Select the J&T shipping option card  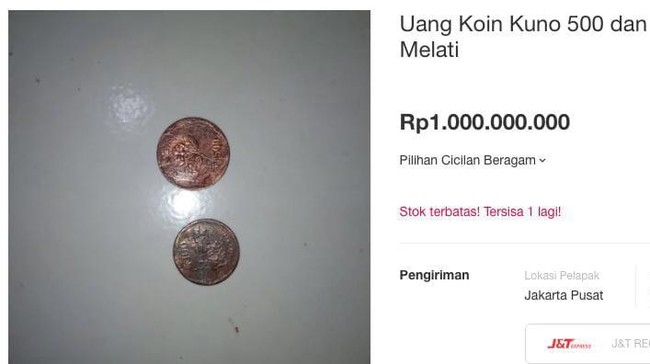tap(588, 344)
